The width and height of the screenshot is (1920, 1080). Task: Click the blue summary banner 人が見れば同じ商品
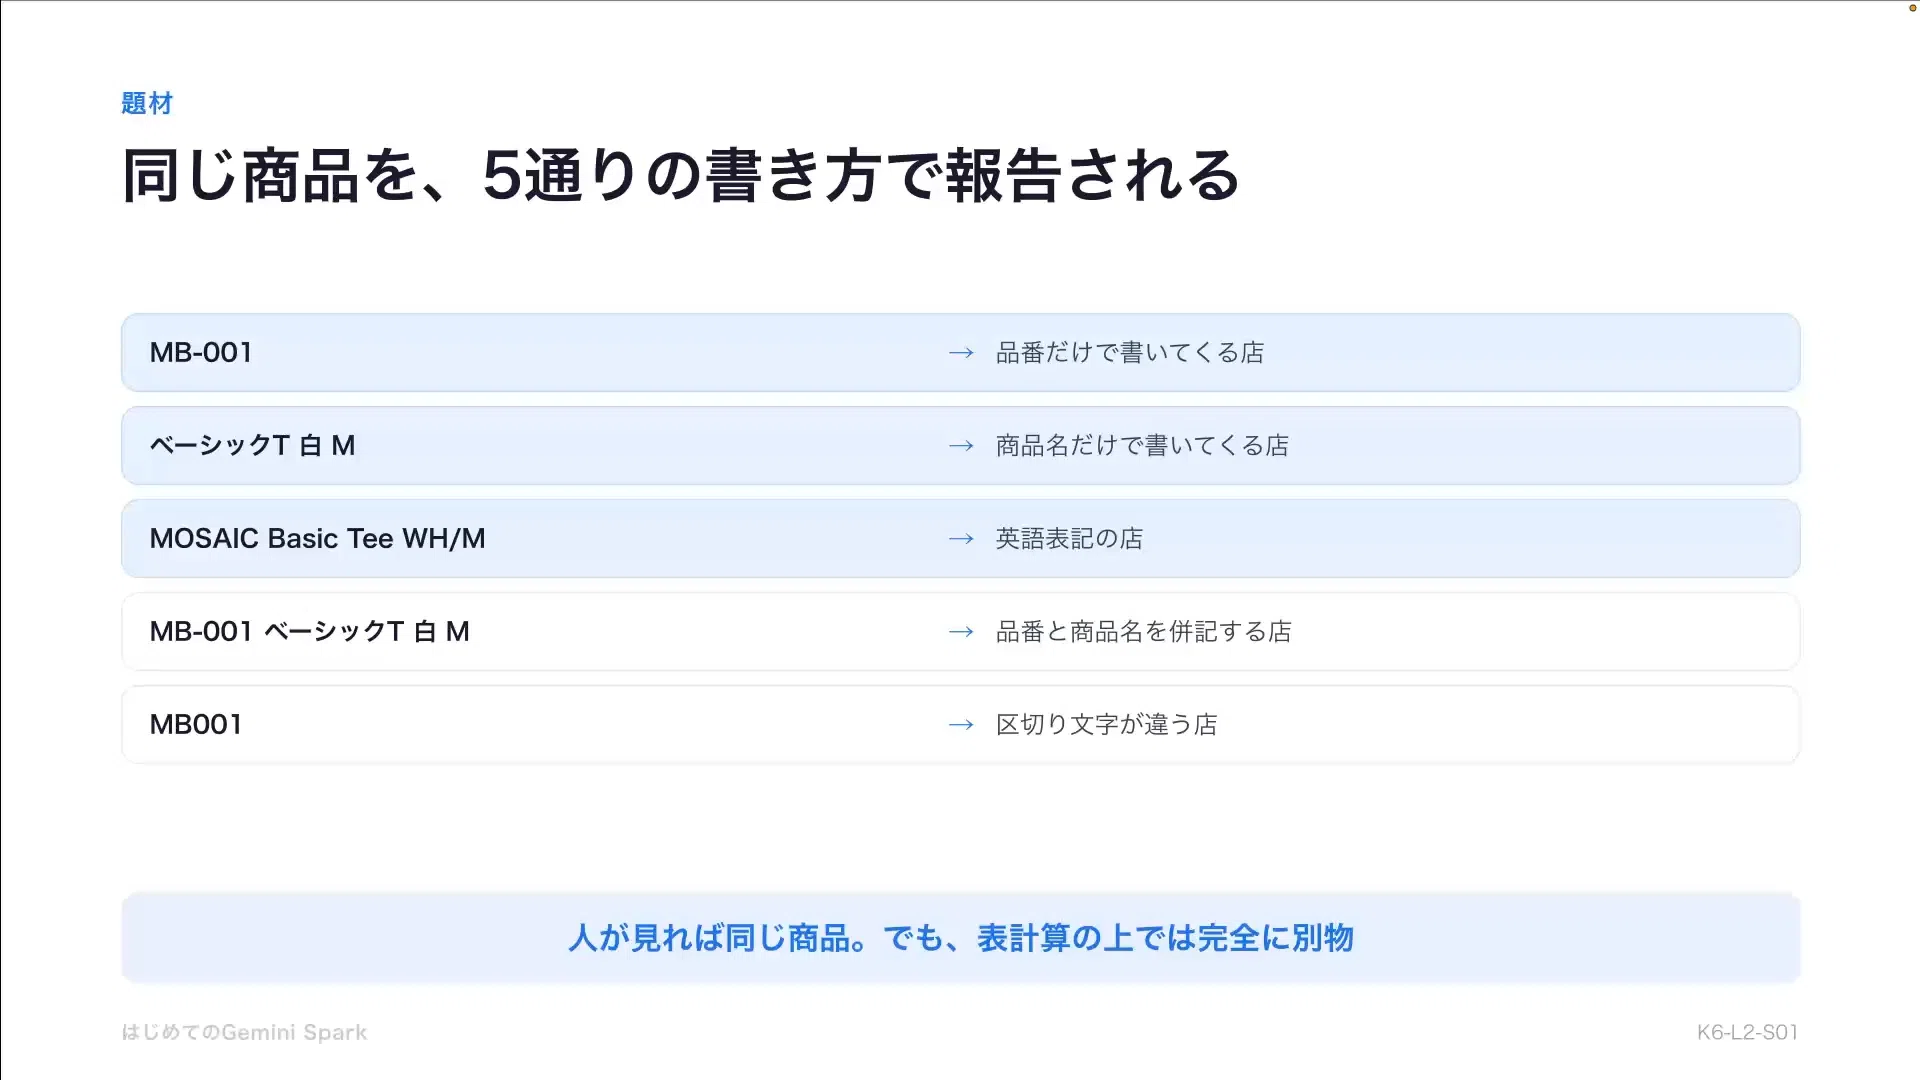coord(960,938)
